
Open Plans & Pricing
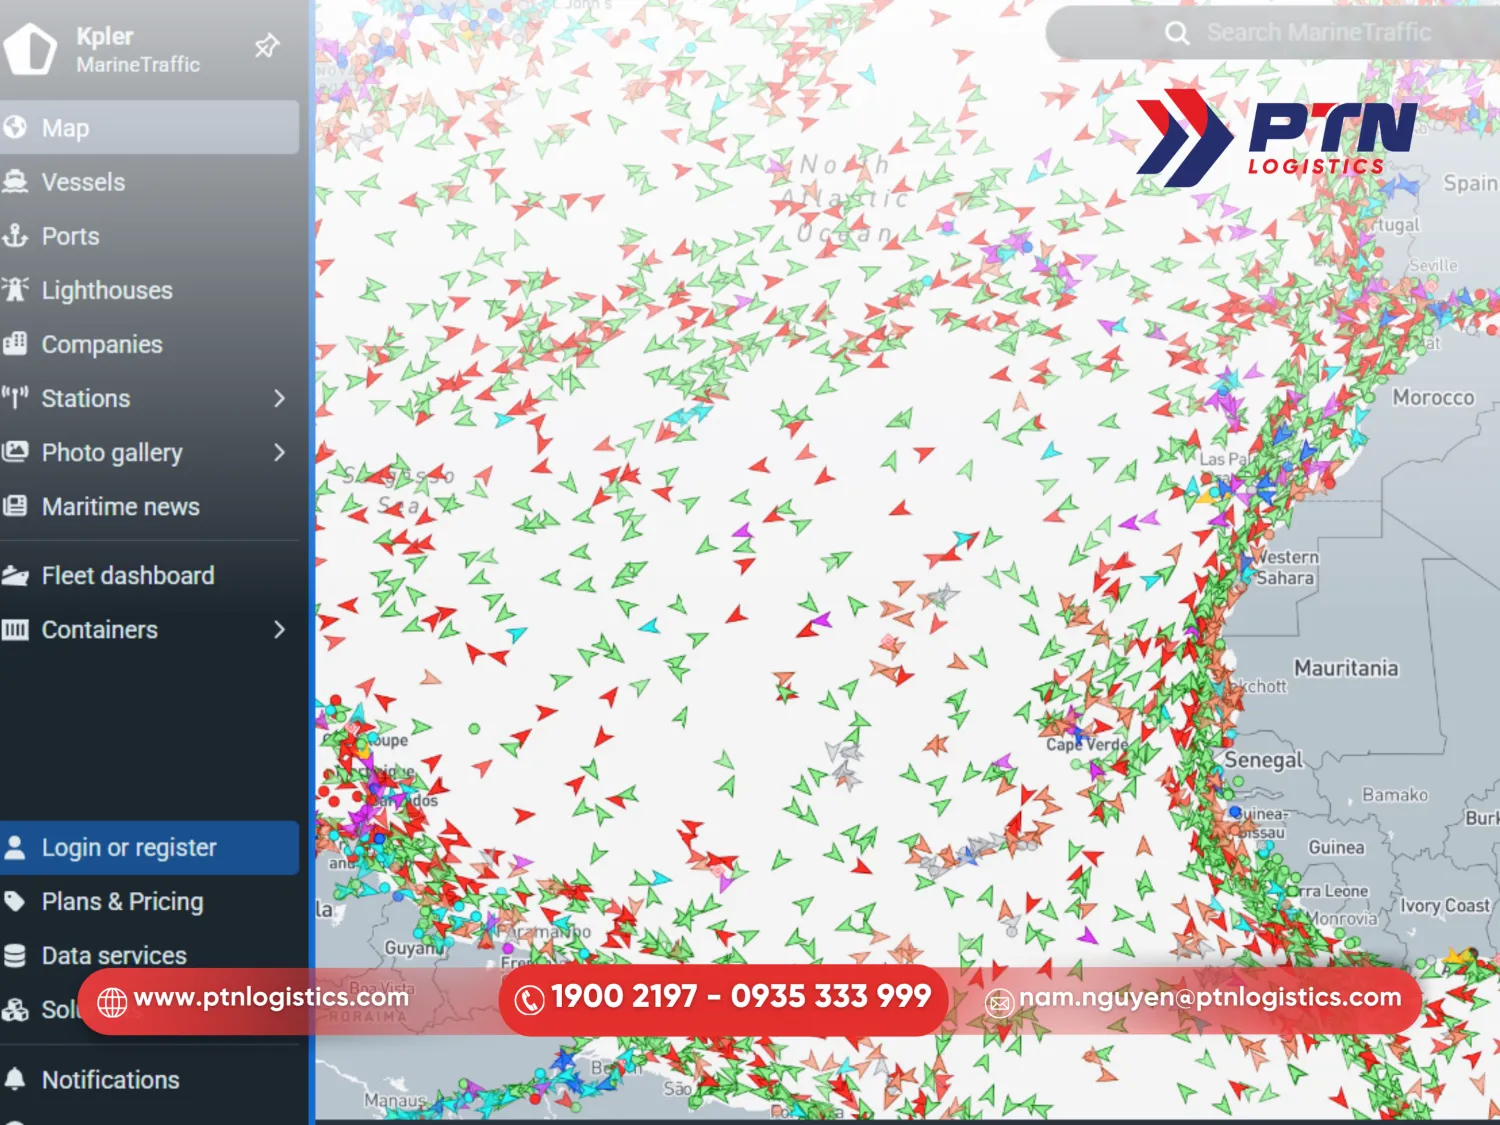(x=121, y=901)
